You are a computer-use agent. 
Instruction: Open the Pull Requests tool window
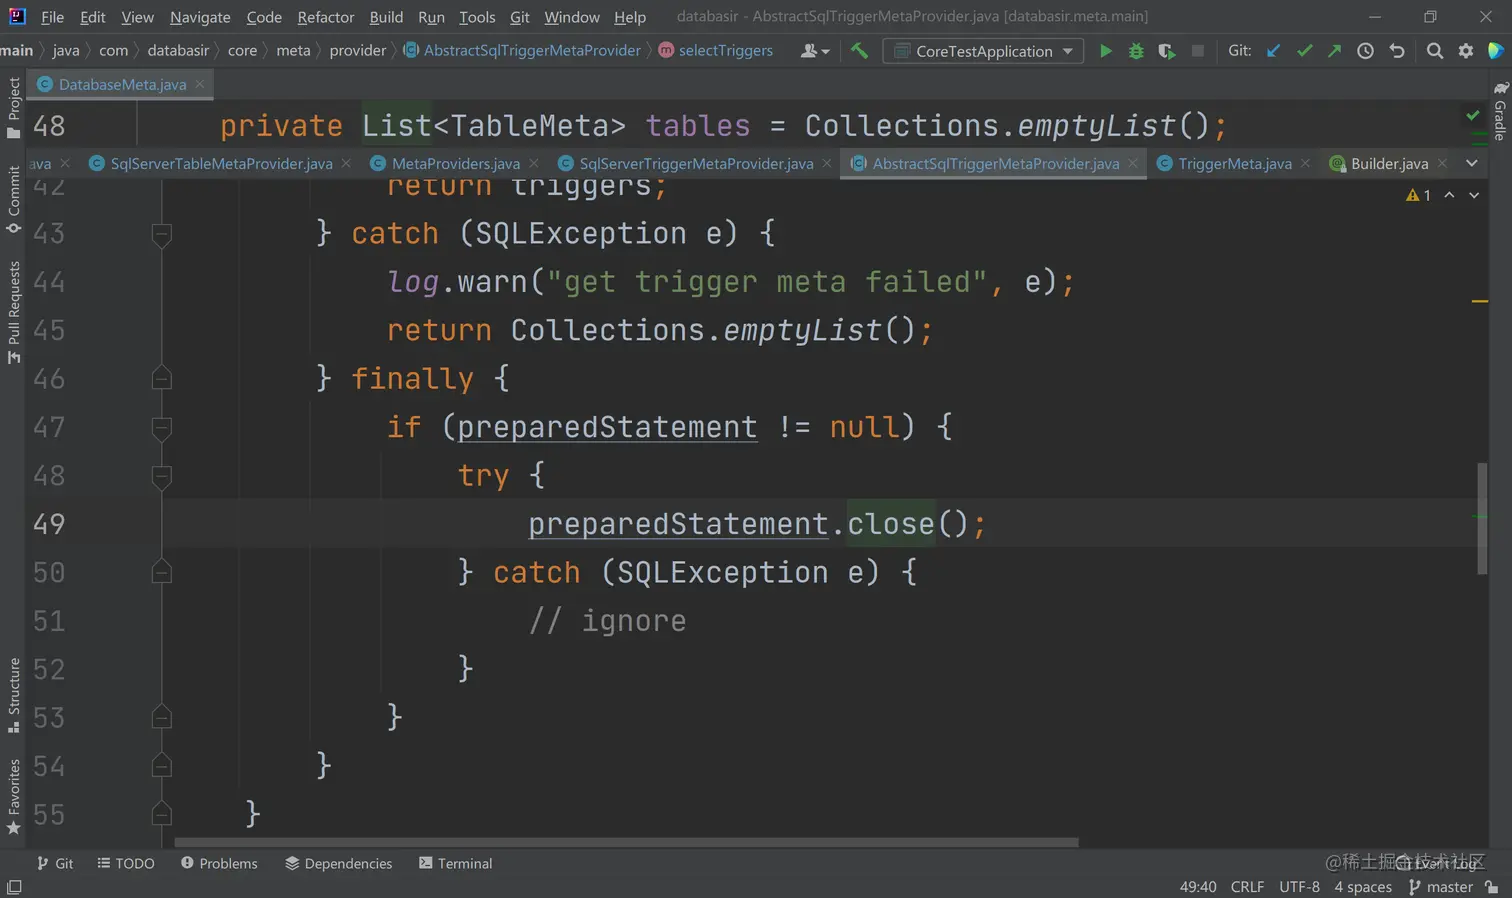[14, 312]
